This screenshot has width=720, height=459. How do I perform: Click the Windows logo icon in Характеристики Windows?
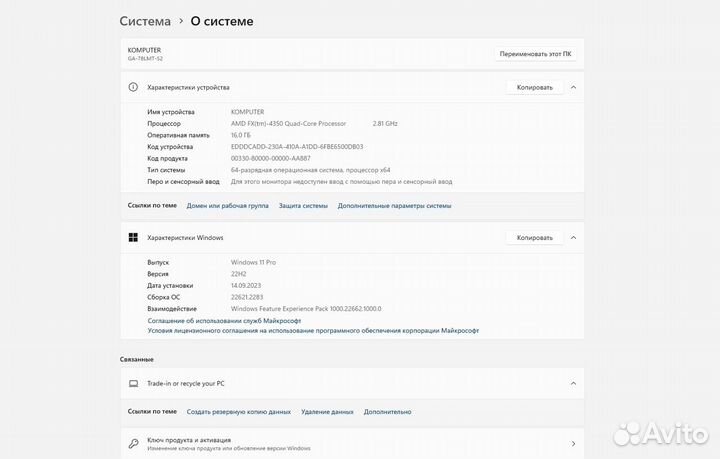(132, 238)
